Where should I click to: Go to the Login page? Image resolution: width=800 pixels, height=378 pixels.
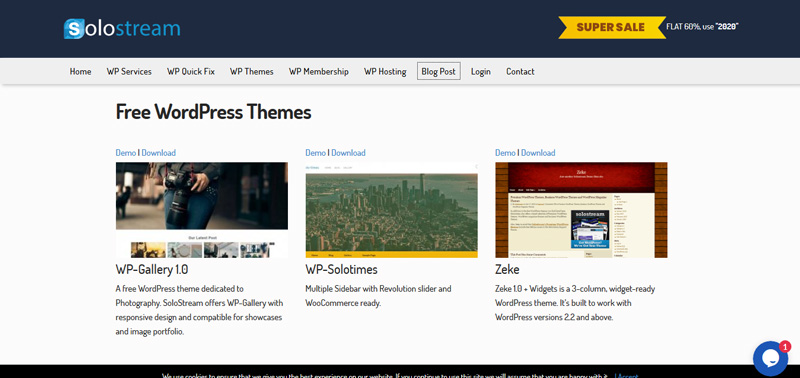[x=481, y=71]
